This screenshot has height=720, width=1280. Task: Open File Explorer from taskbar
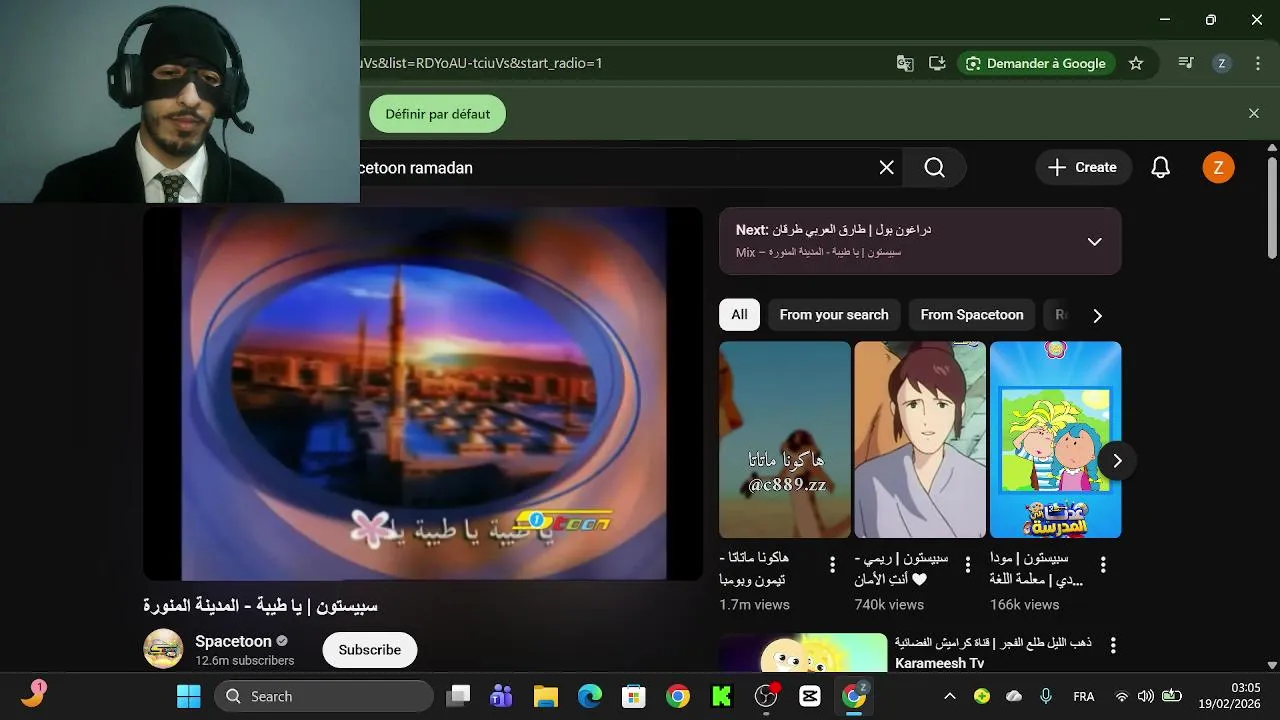point(545,696)
